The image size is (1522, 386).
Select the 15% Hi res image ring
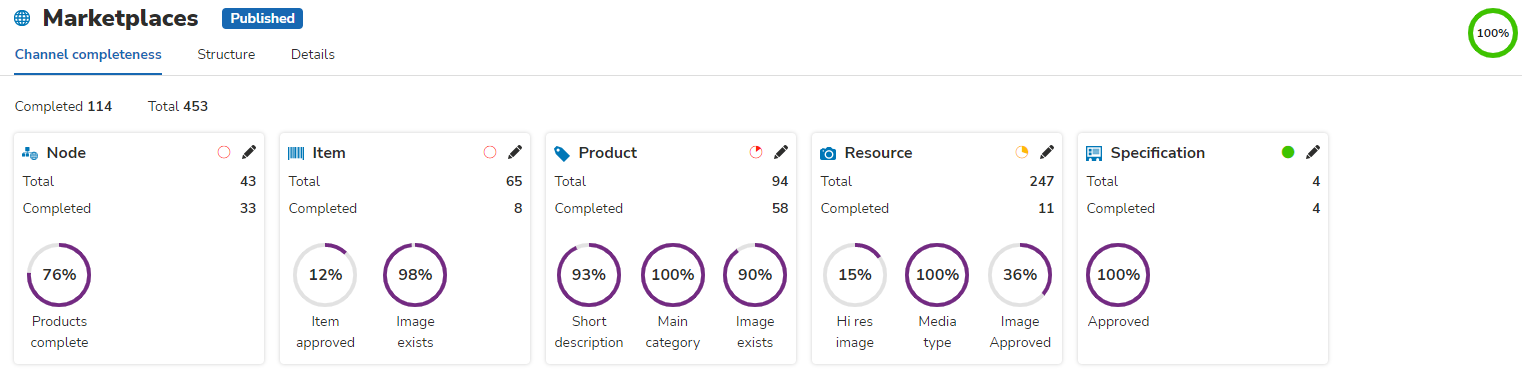tap(855, 274)
